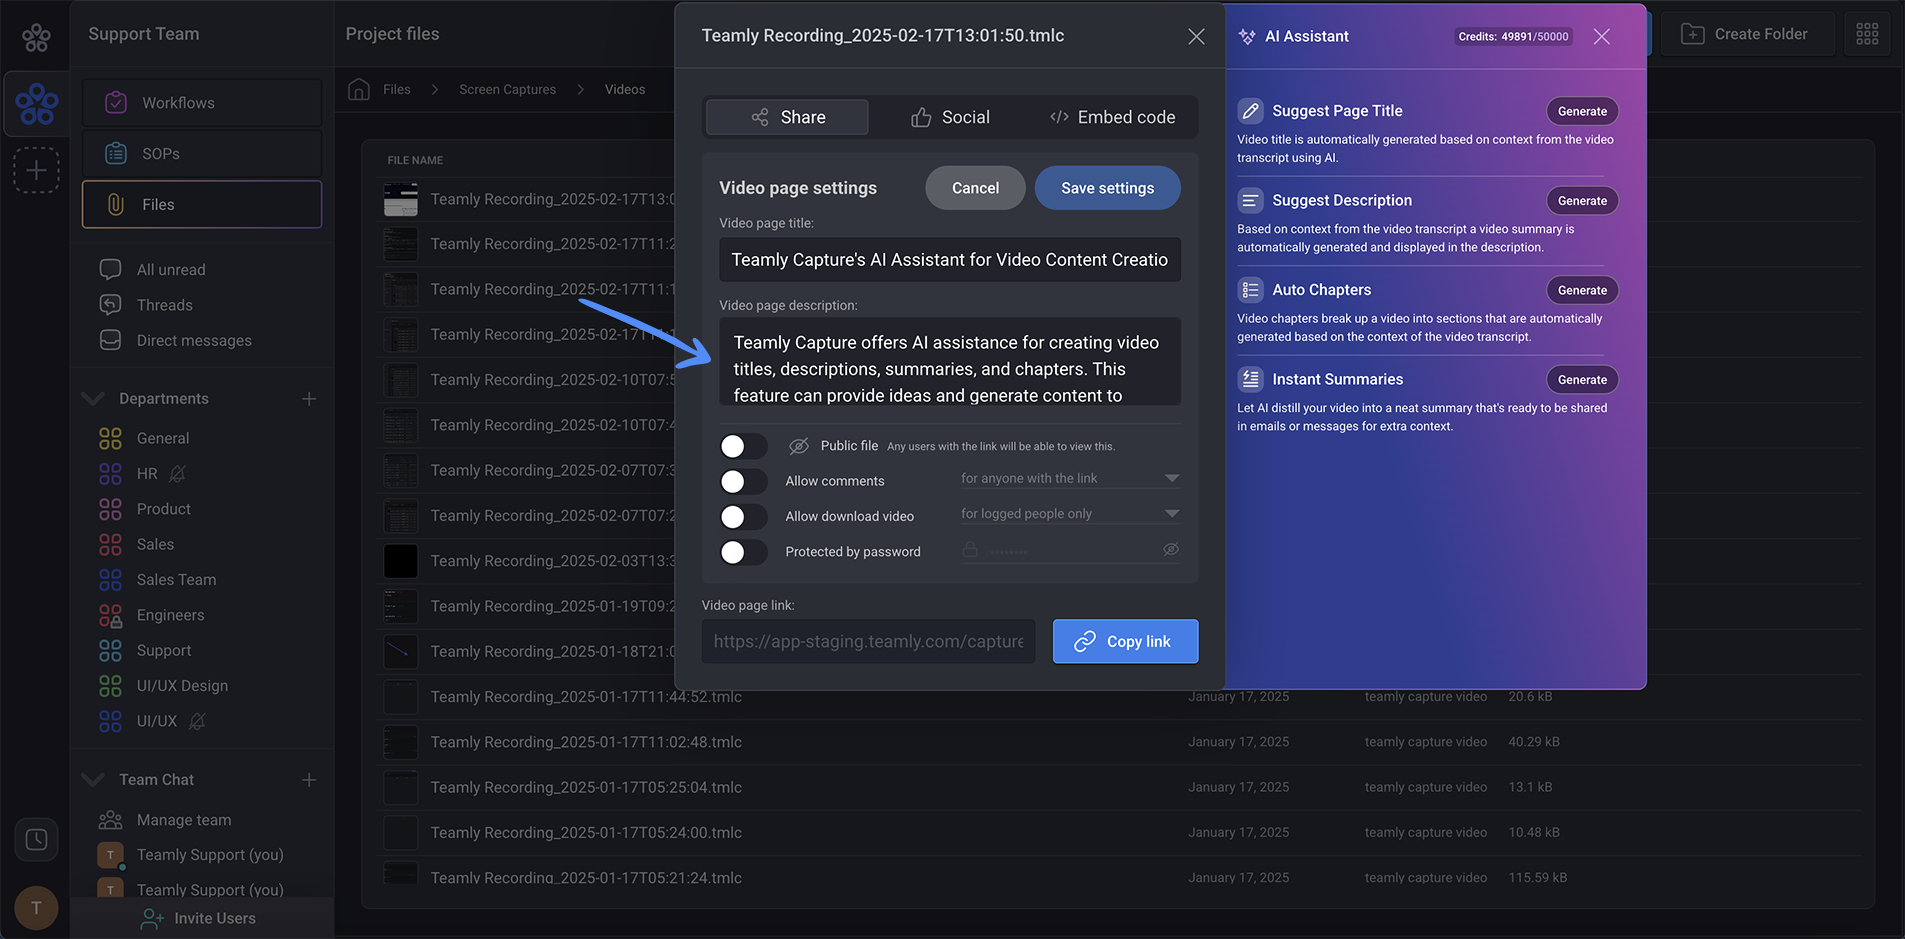The width and height of the screenshot is (1905, 939).
Task: Add a new department with the plus icon
Action: [x=309, y=399]
